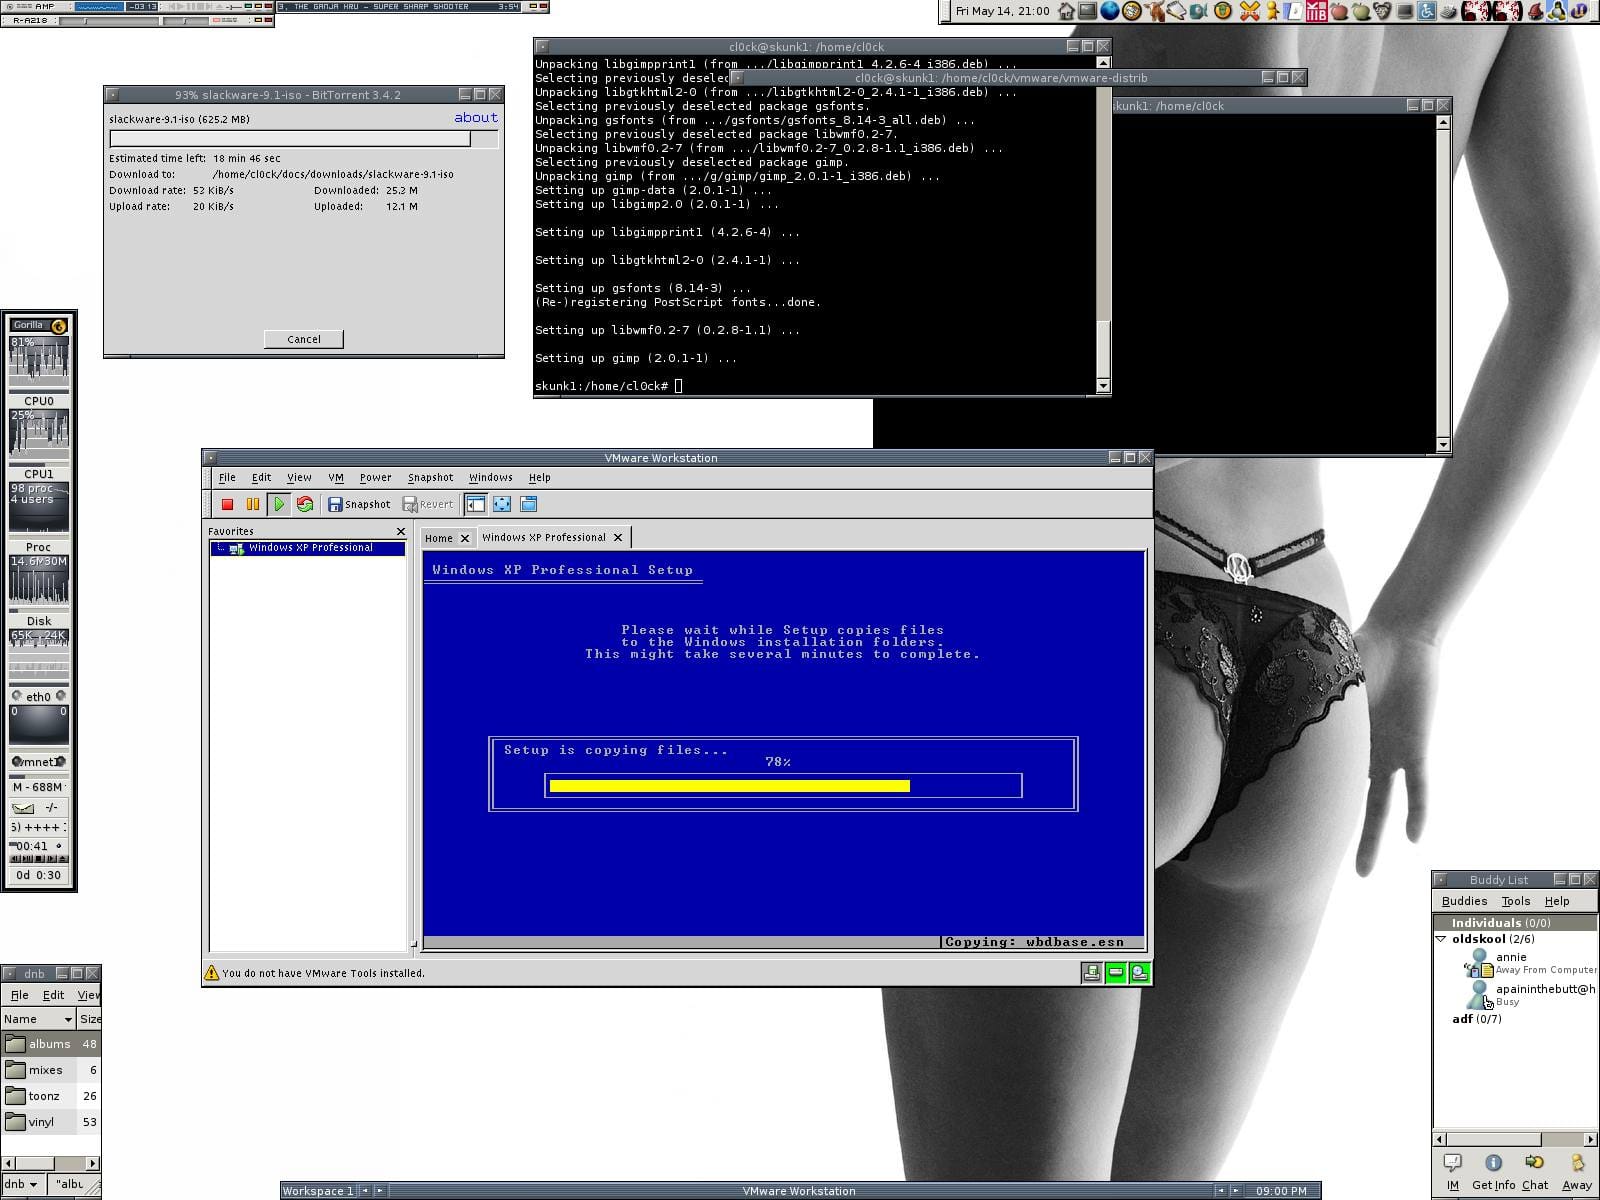Click the Tux penguin icon in top panel
1600x1200 pixels.
pyautogui.click(x=1556, y=11)
